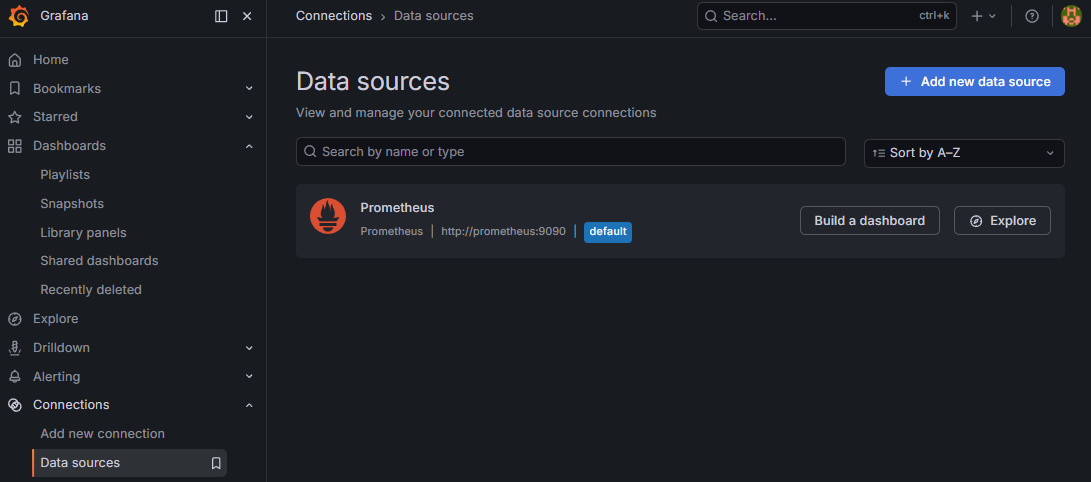This screenshot has height=482, width=1091.
Task: Click the Grafana logo icon
Action: coord(19,16)
